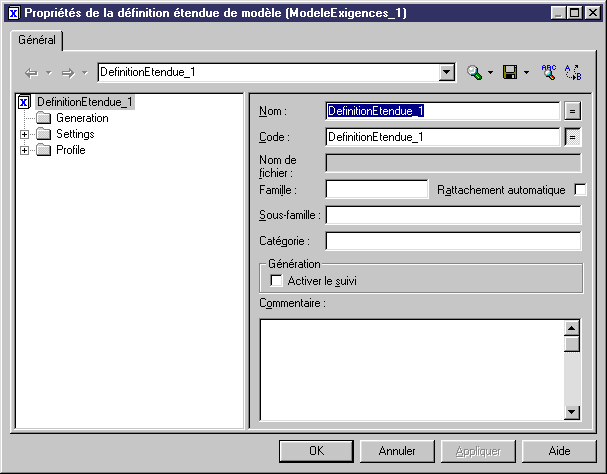Toggle the equals button beside Code
The height and width of the screenshot is (474, 607).
point(573,137)
